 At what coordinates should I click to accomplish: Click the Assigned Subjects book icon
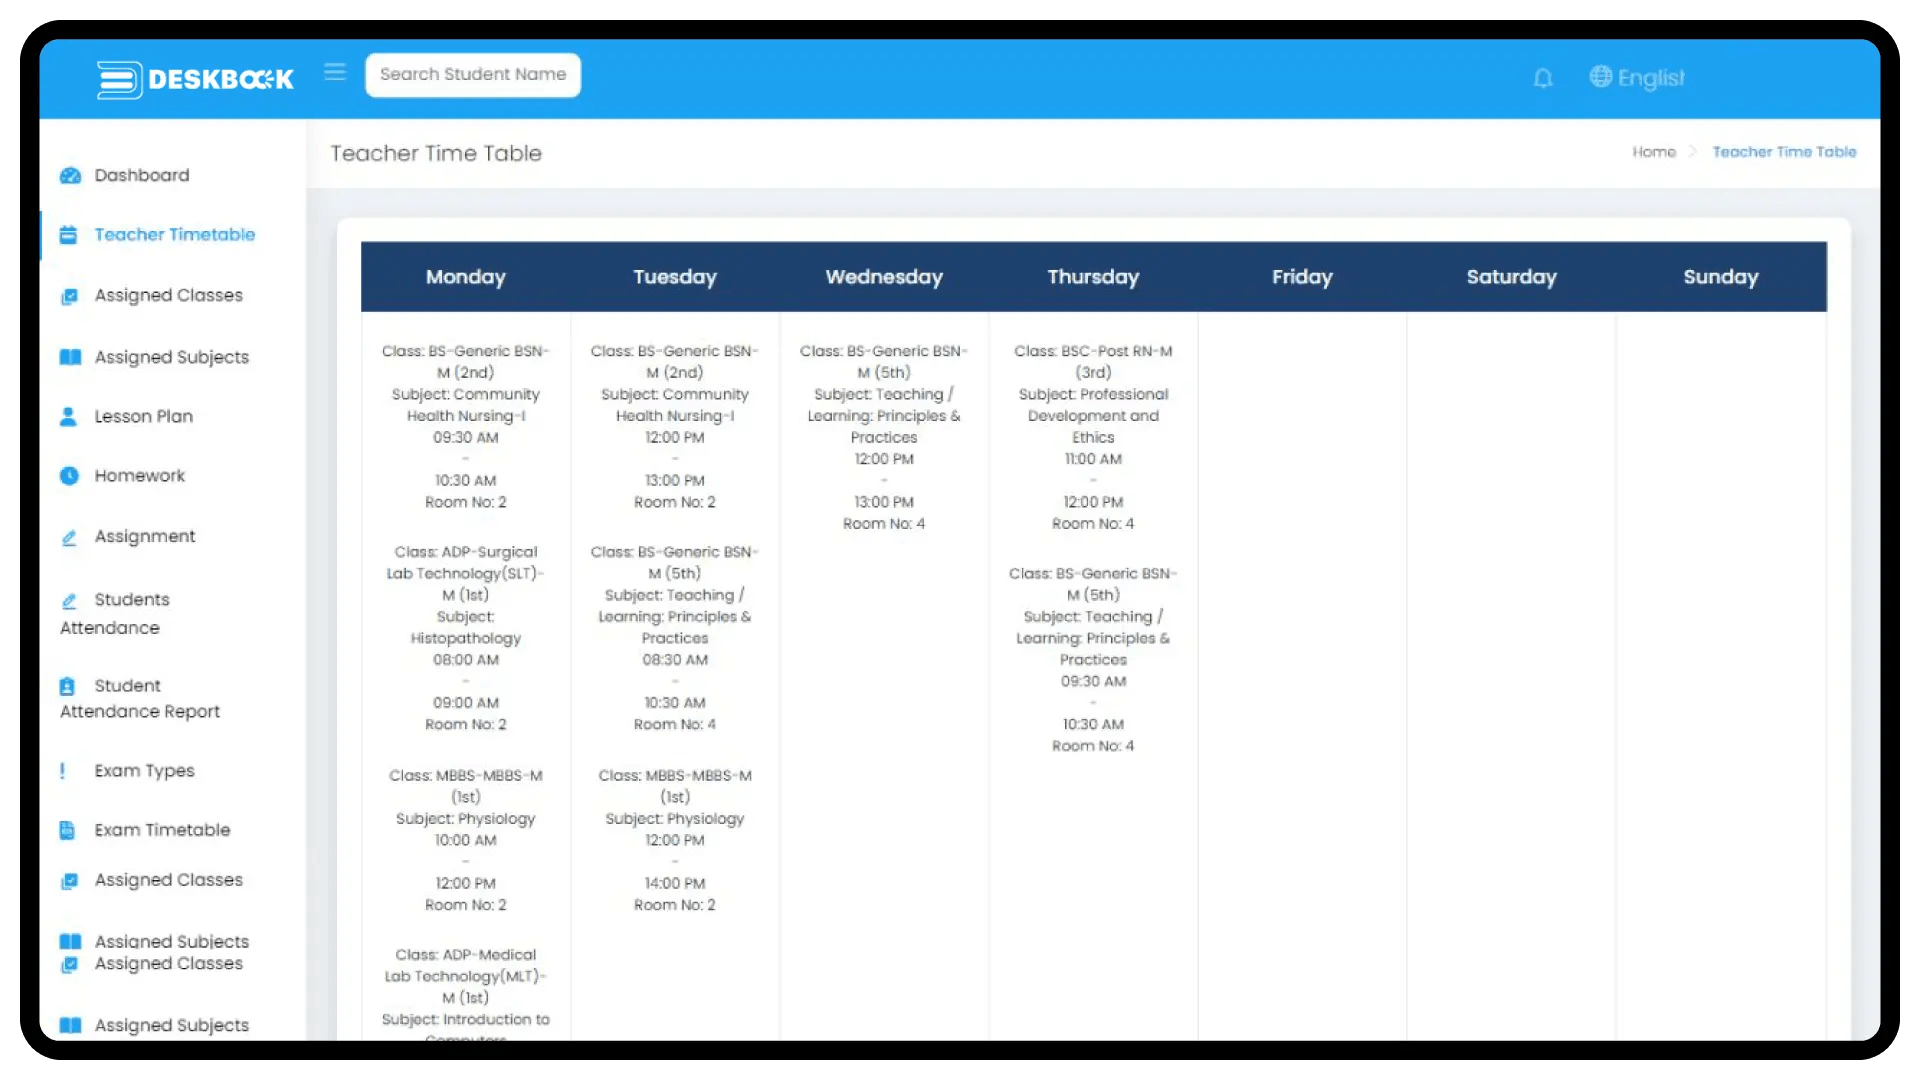(x=70, y=357)
